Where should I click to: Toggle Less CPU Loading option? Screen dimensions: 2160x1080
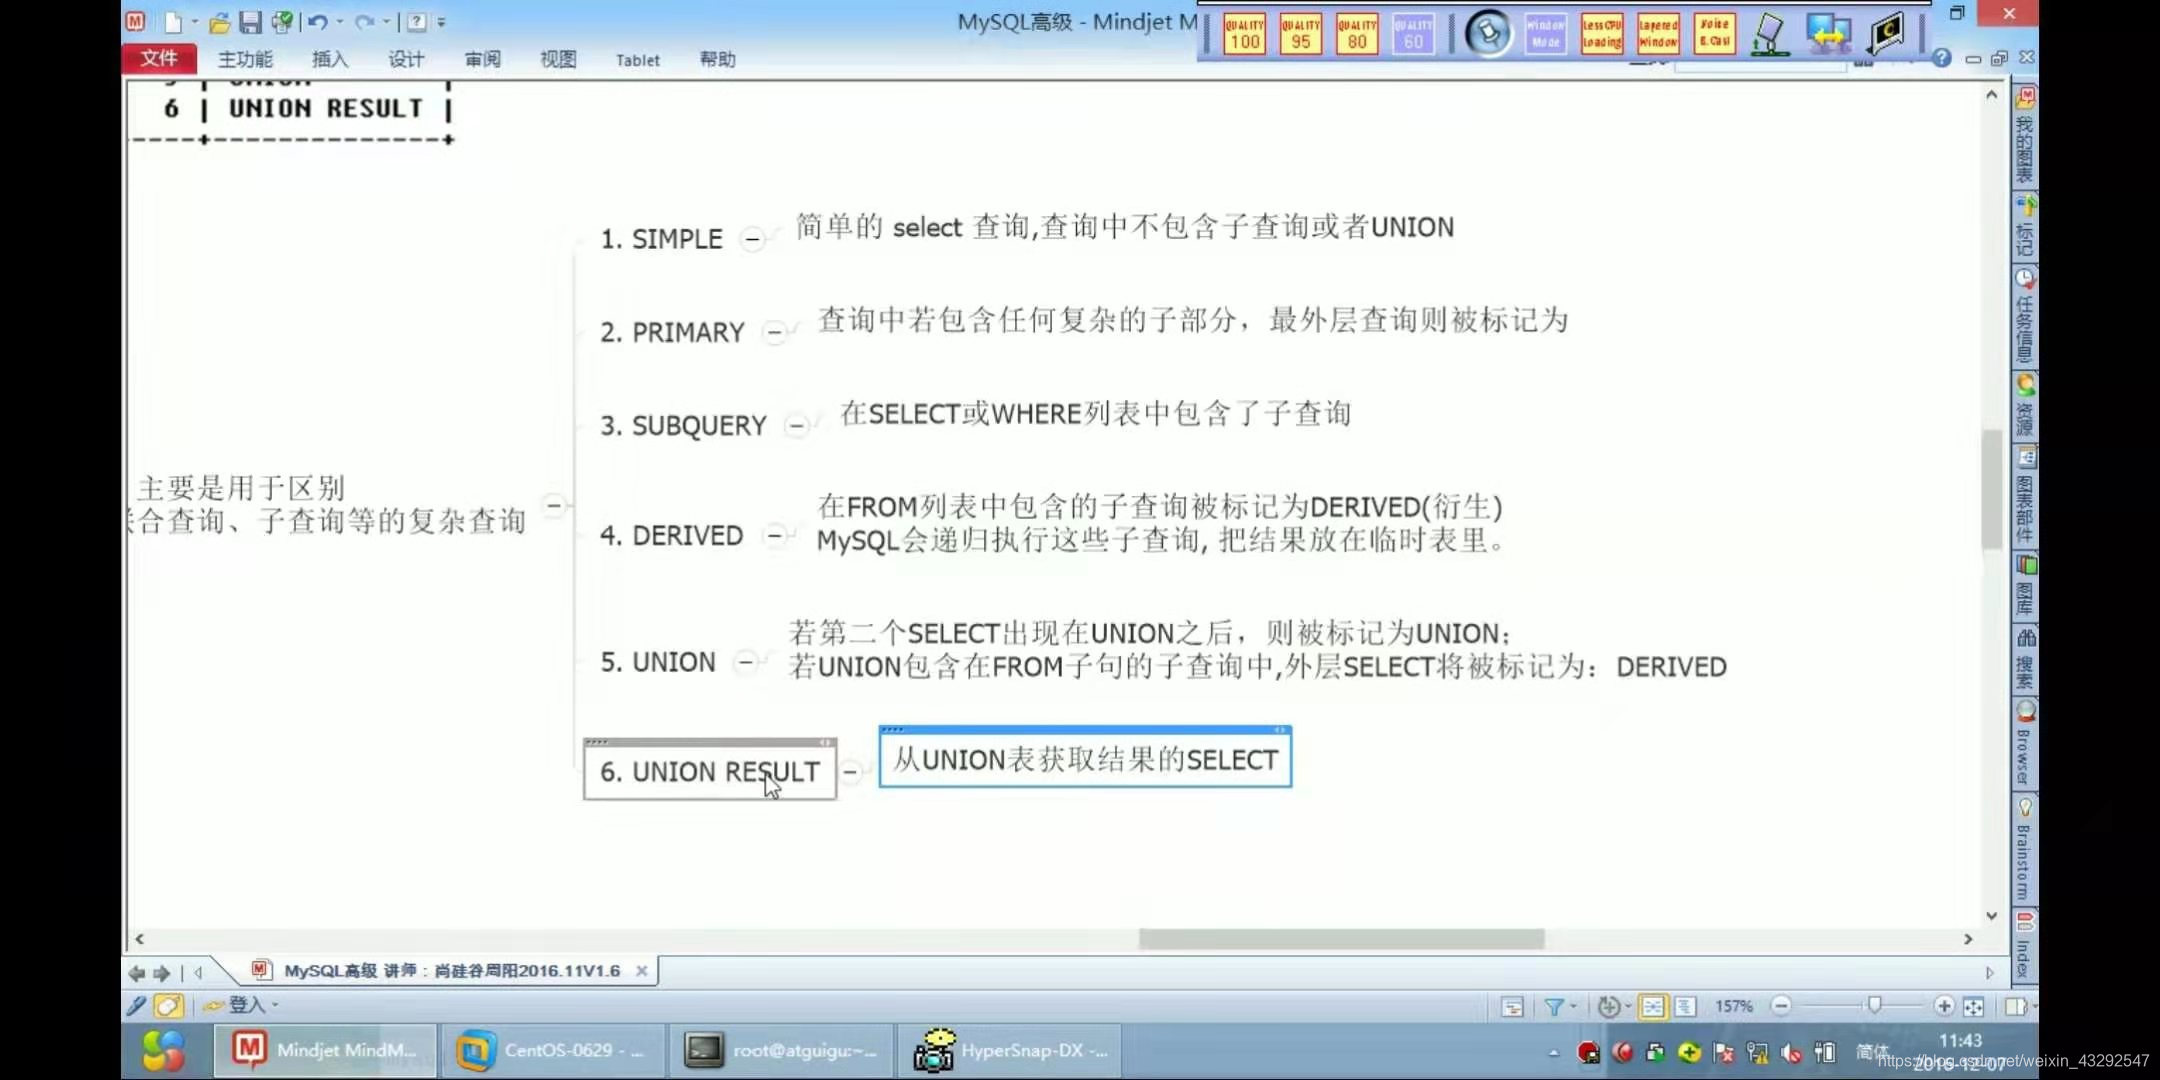1602,33
